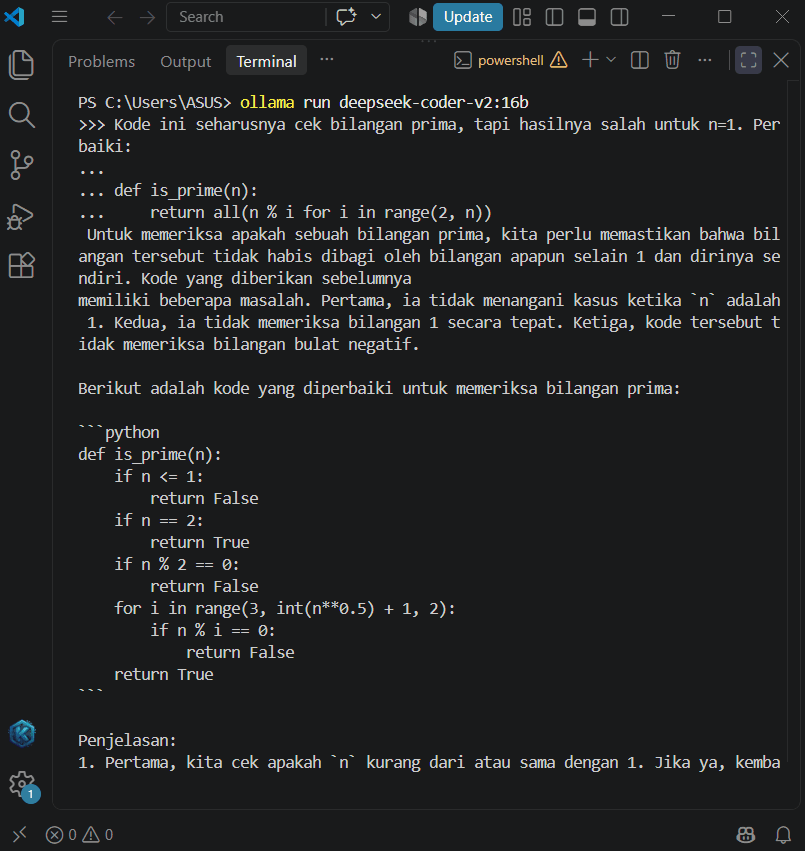Open Source Control view

pyautogui.click(x=22, y=164)
